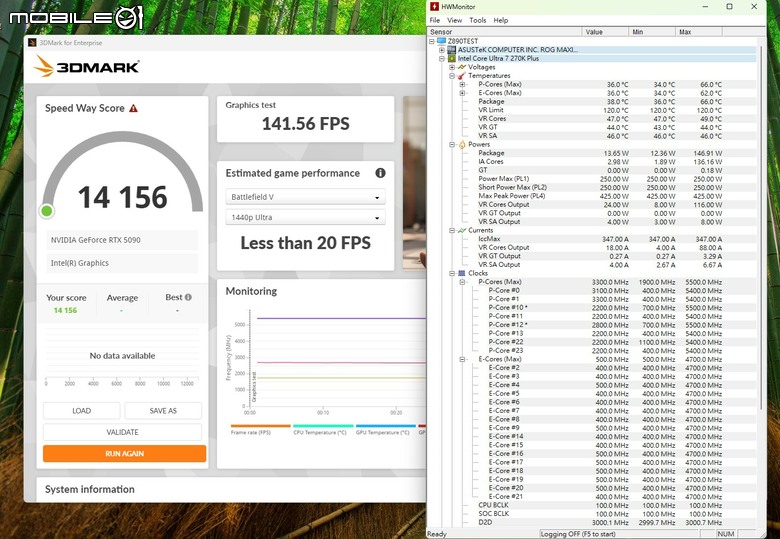Collapse the E-Cores (Max) clocks node
Viewport: 780px width, 539px height.
[462, 359]
